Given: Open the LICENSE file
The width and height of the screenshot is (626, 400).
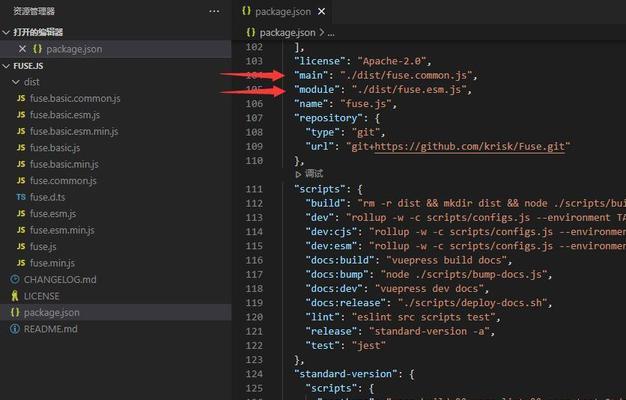Looking at the screenshot, I should pos(42,296).
